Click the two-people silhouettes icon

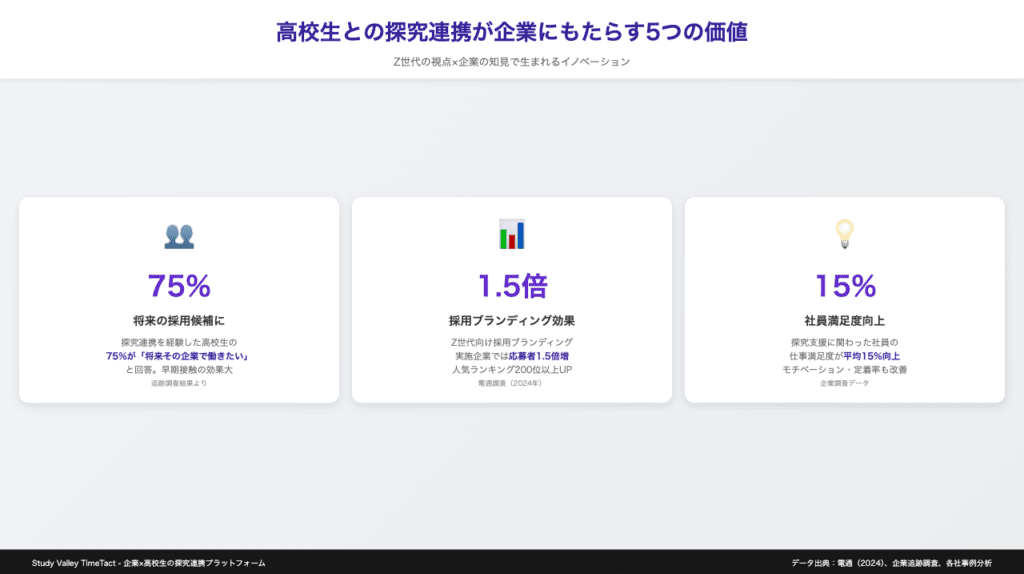tap(179, 236)
